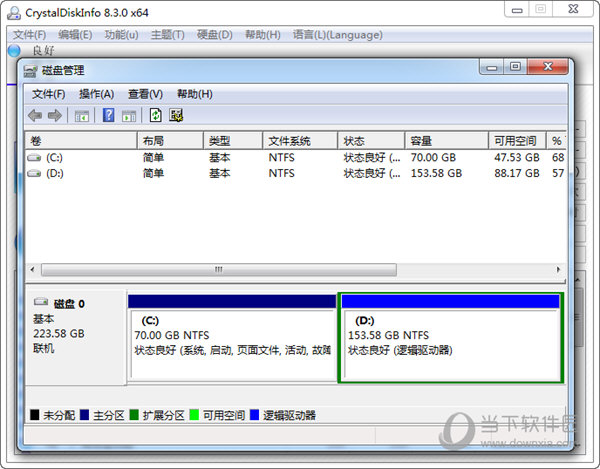Open 文件(F) menu in CrystalDiskInfo

[29, 35]
